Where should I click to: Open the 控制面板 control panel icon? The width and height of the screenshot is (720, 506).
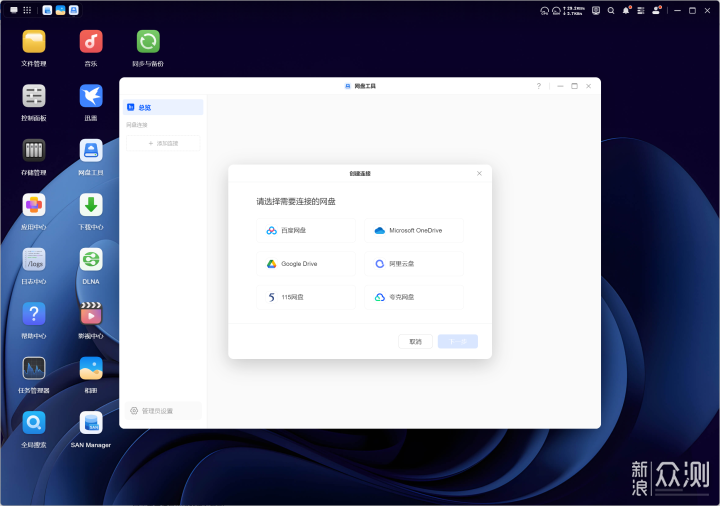tap(34, 96)
